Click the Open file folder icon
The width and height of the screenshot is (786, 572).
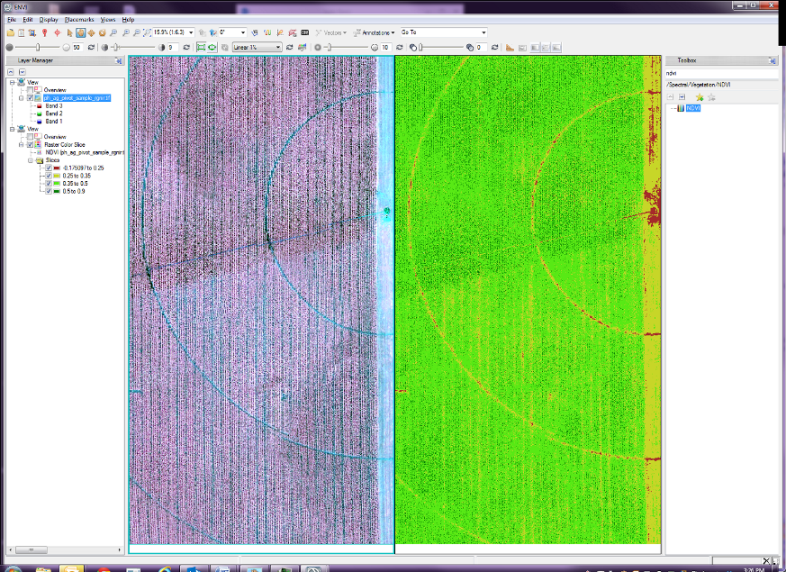click(x=9, y=32)
